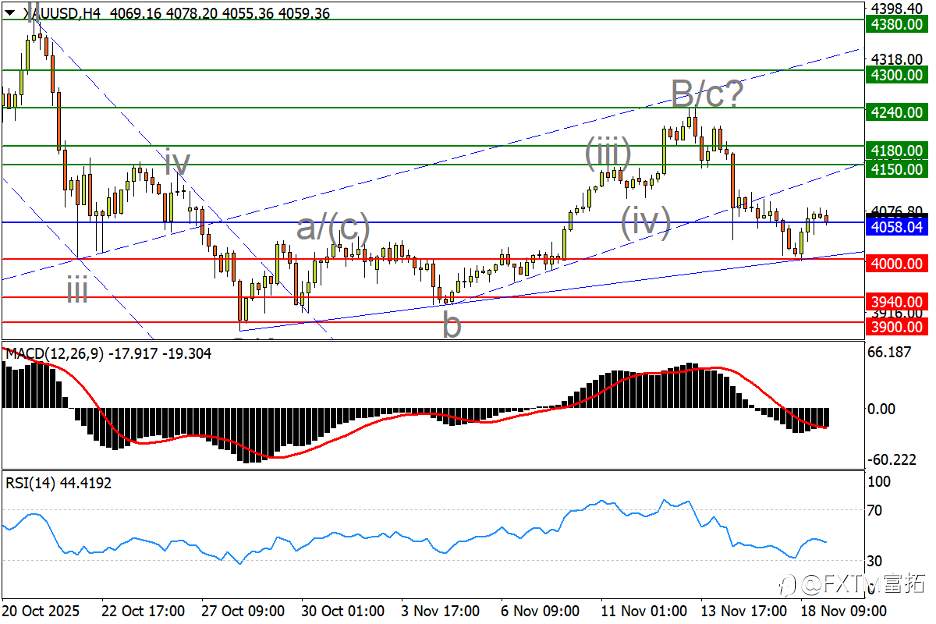
Task: Select the RSI 30 level scale label
Action: (x=875, y=560)
